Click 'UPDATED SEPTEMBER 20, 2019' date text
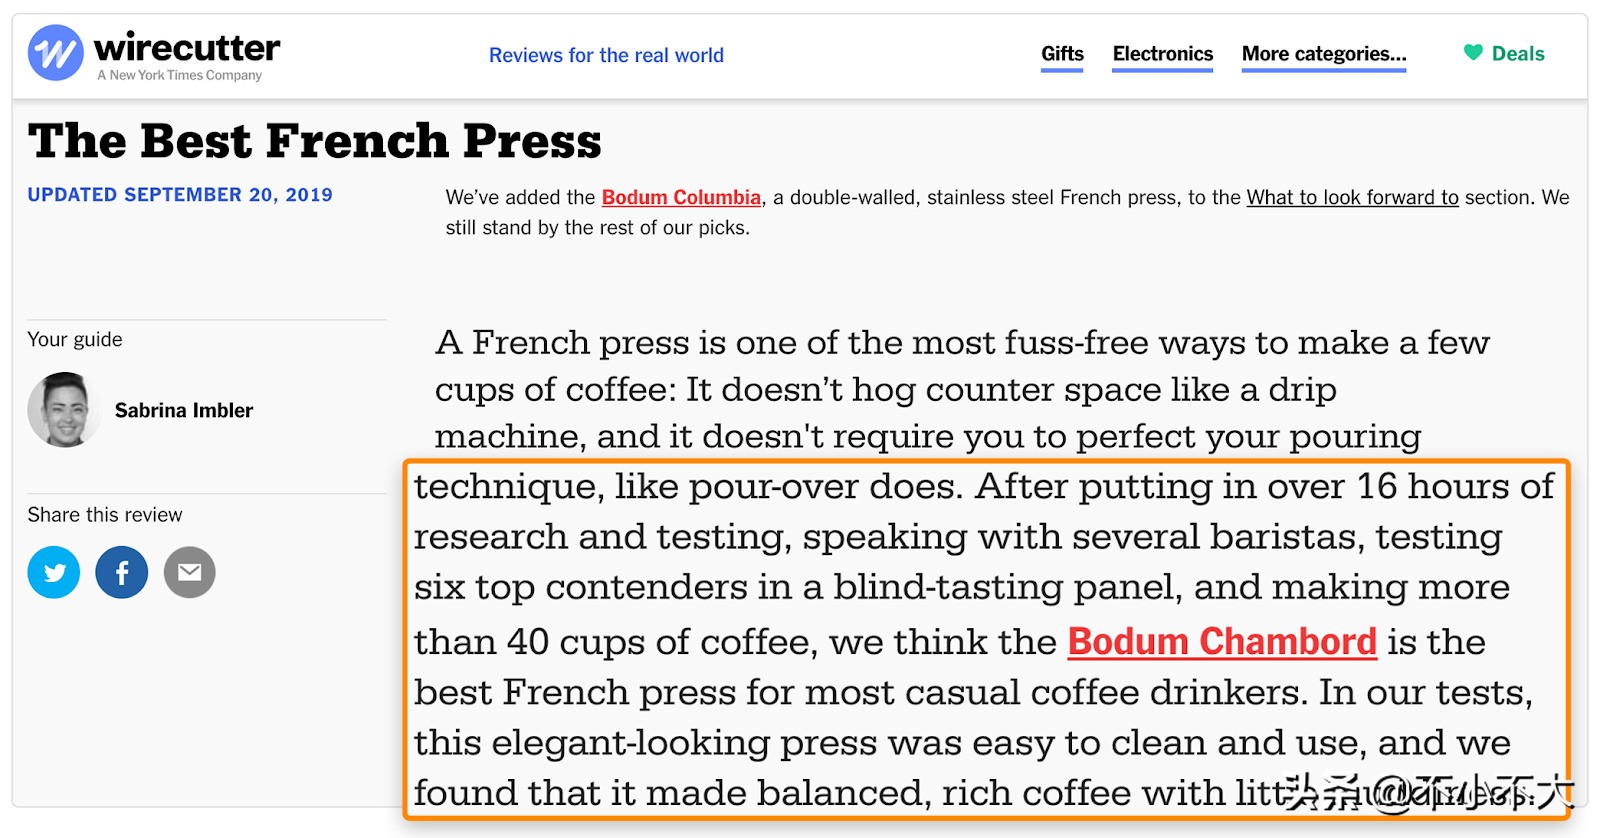The height and width of the screenshot is (838, 1600). coord(180,195)
